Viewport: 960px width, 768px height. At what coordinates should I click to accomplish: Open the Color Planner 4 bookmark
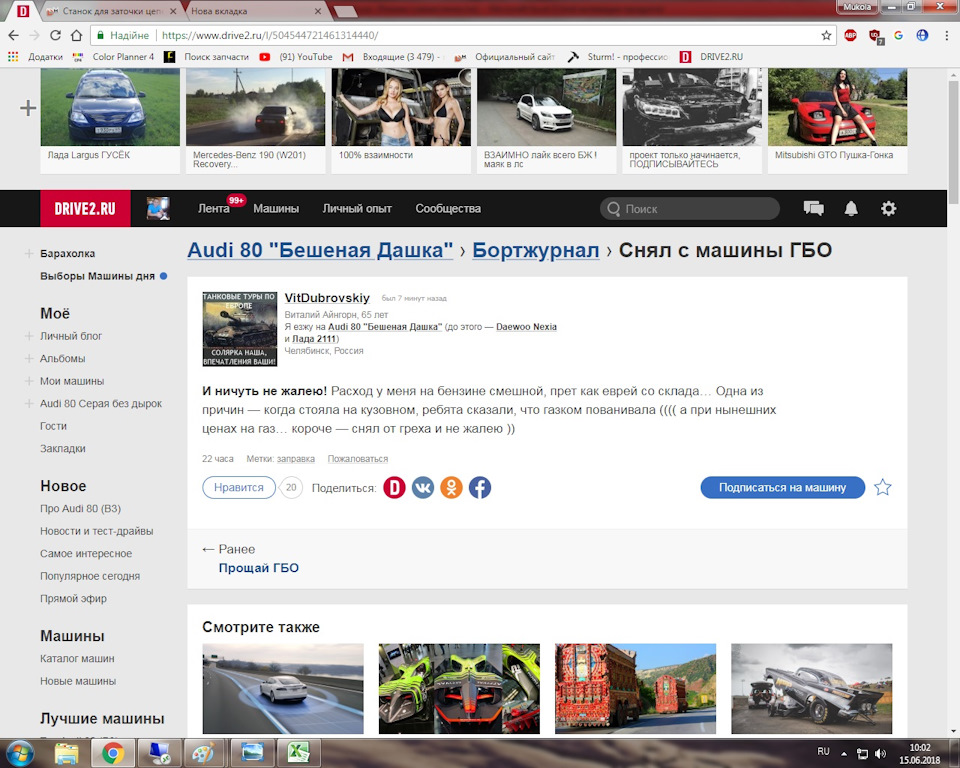113,57
